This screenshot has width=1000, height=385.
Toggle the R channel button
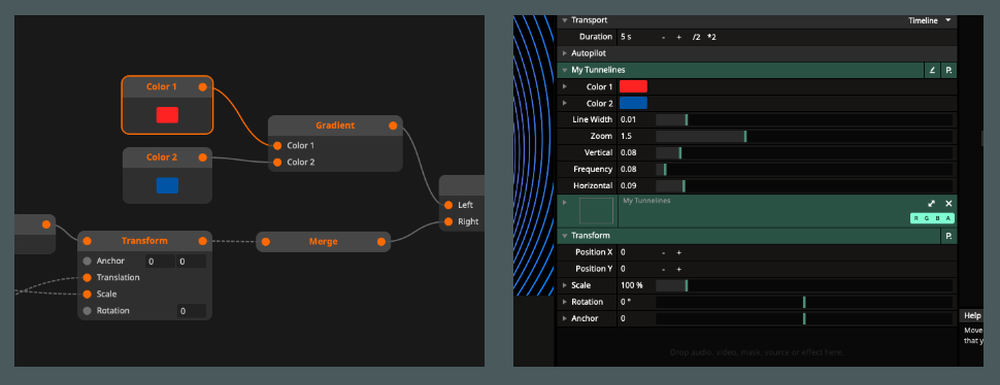pyautogui.click(x=916, y=219)
